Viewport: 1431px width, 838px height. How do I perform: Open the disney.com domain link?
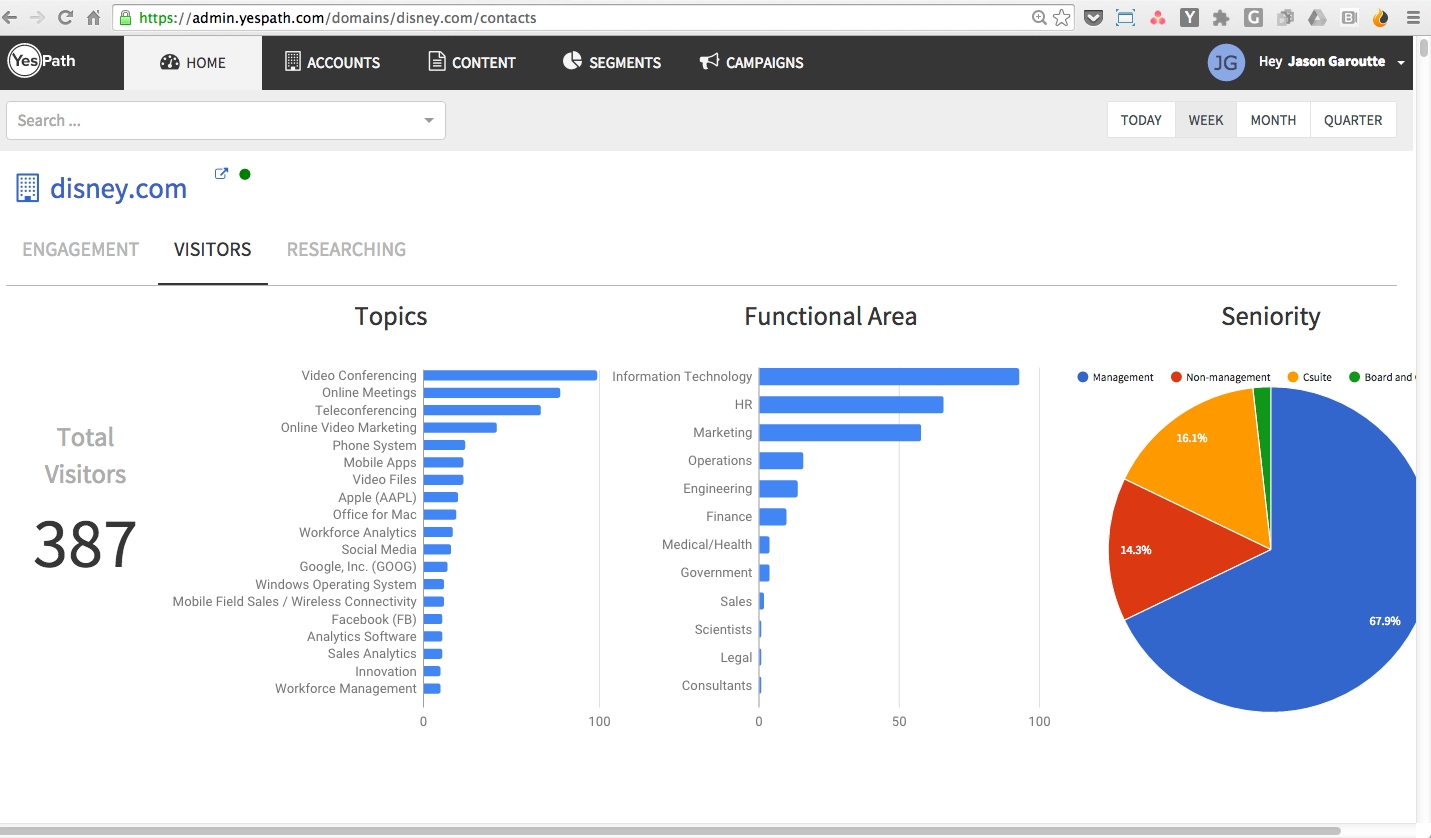pos(118,188)
